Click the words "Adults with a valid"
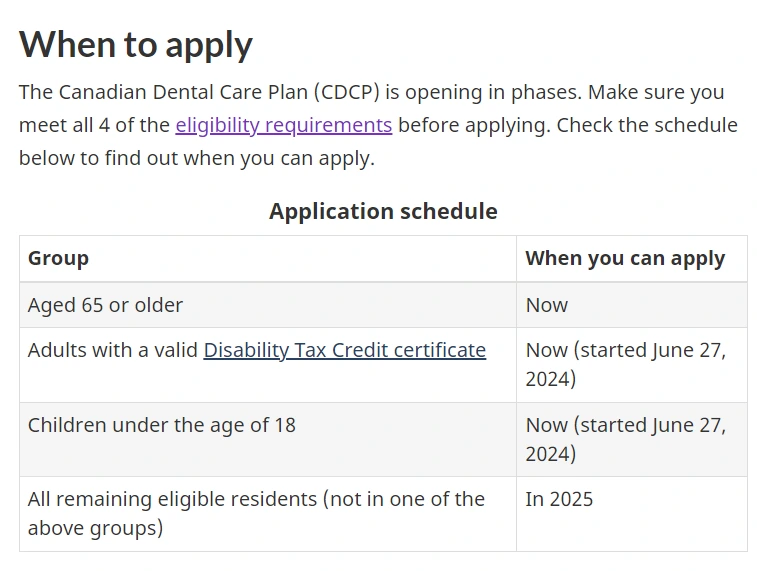The image size is (757, 571). point(113,350)
